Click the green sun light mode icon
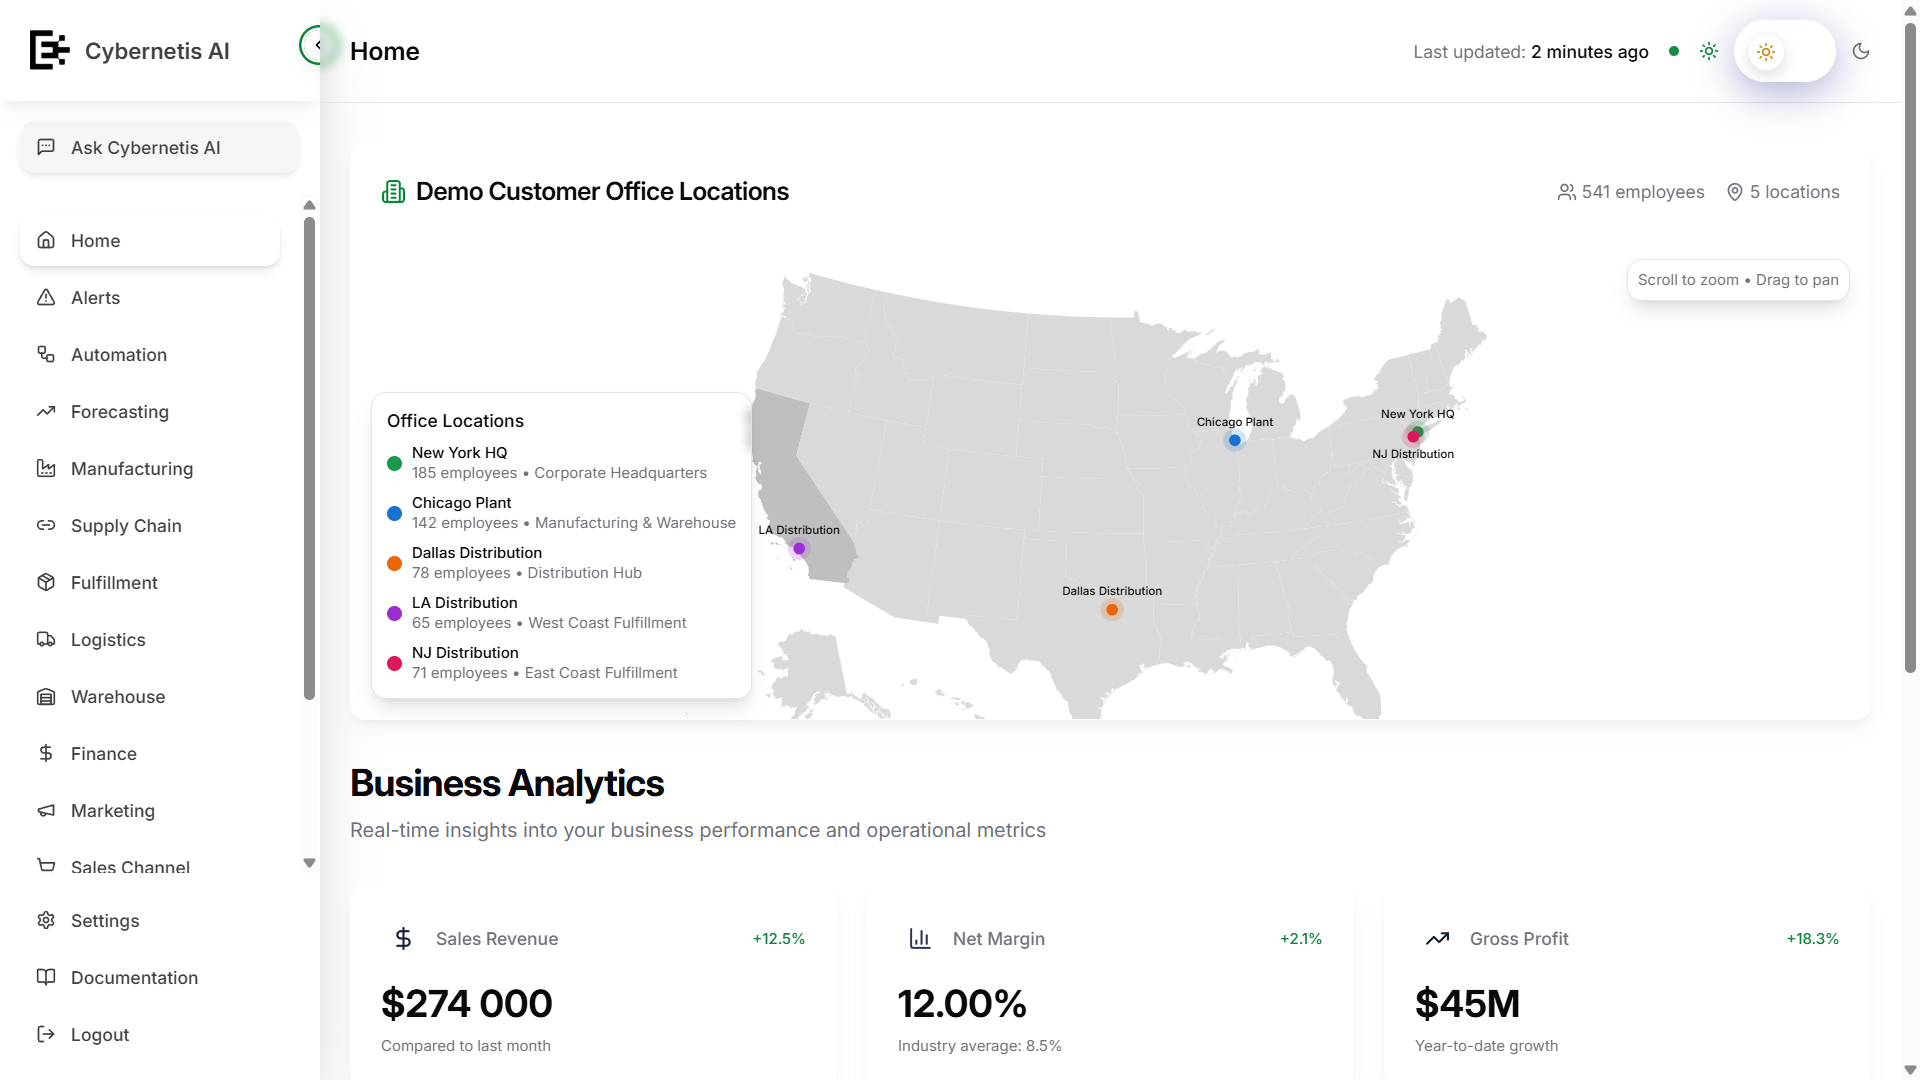Screen dimensions: 1920x1080 pos(1709,52)
